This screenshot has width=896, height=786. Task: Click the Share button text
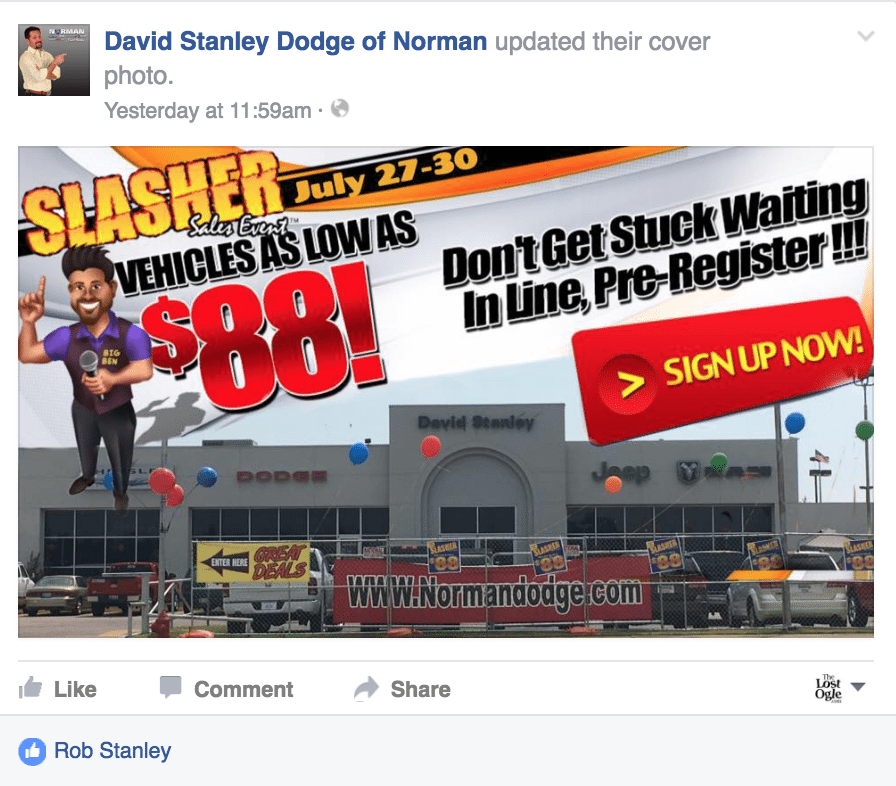coord(421,689)
